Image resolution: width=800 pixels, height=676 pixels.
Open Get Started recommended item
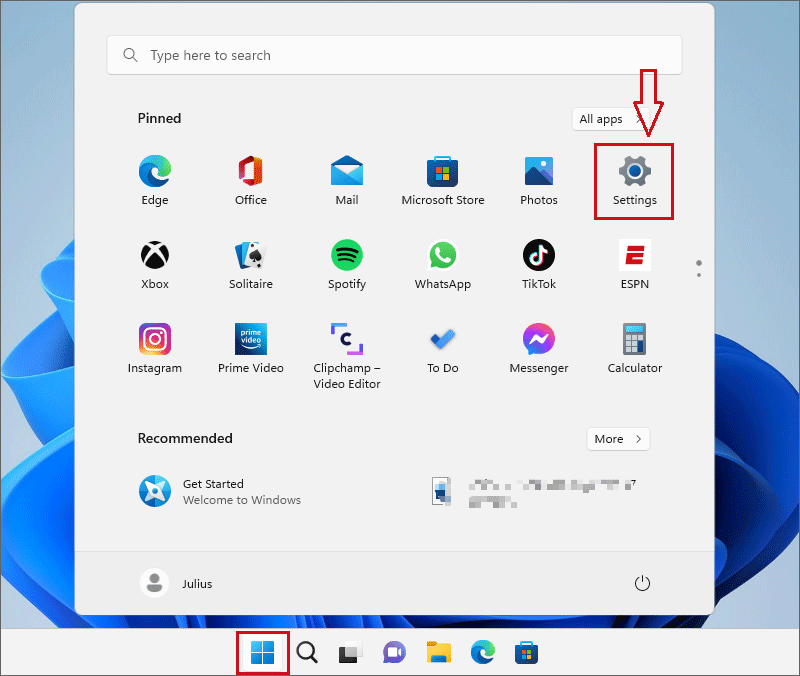(x=220, y=491)
